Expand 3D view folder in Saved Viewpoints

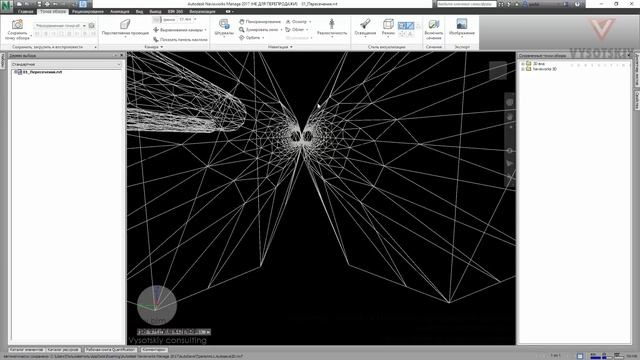[x=523, y=64]
